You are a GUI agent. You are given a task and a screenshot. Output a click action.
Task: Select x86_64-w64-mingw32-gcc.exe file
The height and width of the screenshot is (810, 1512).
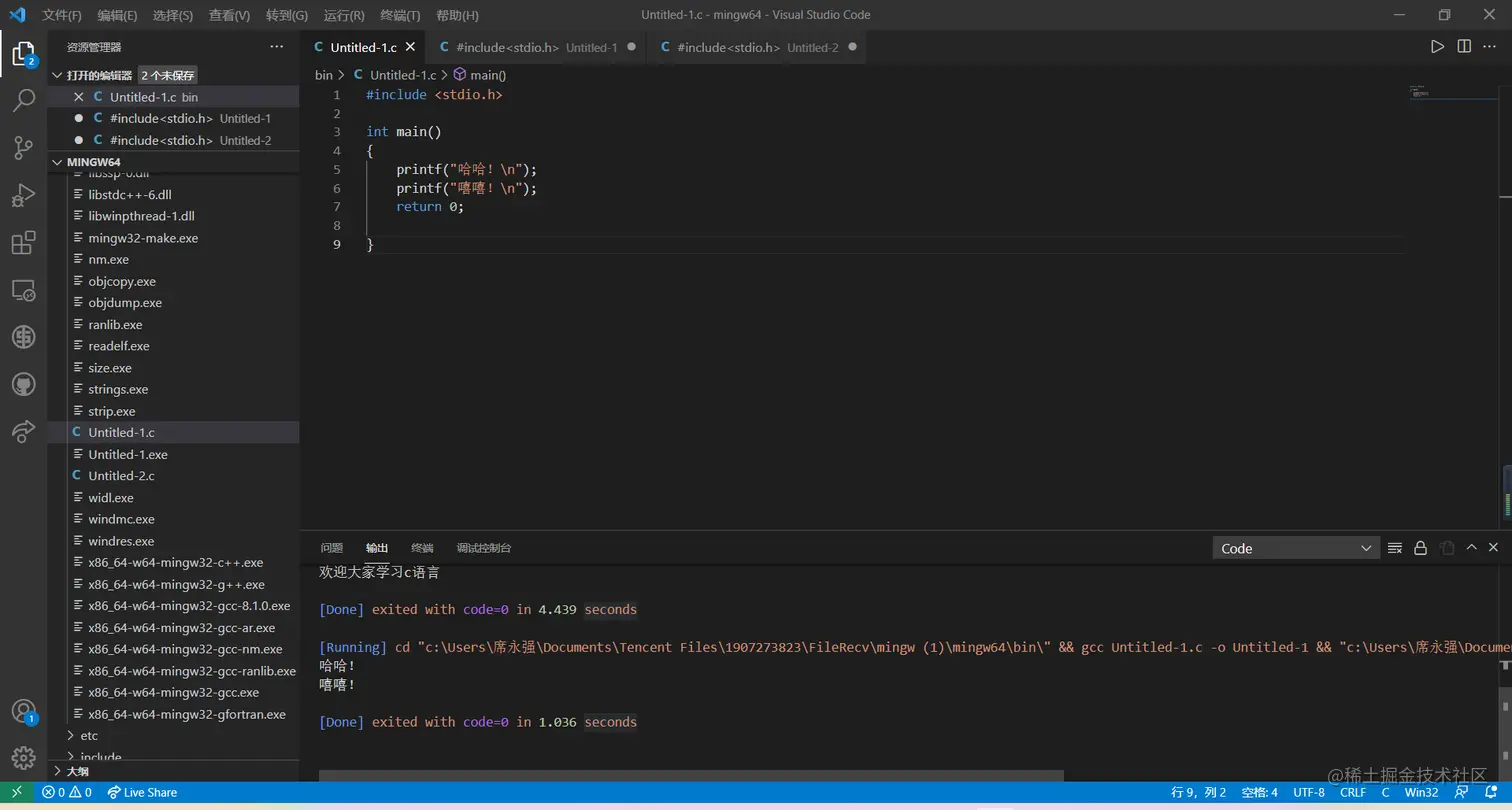tap(174, 692)
